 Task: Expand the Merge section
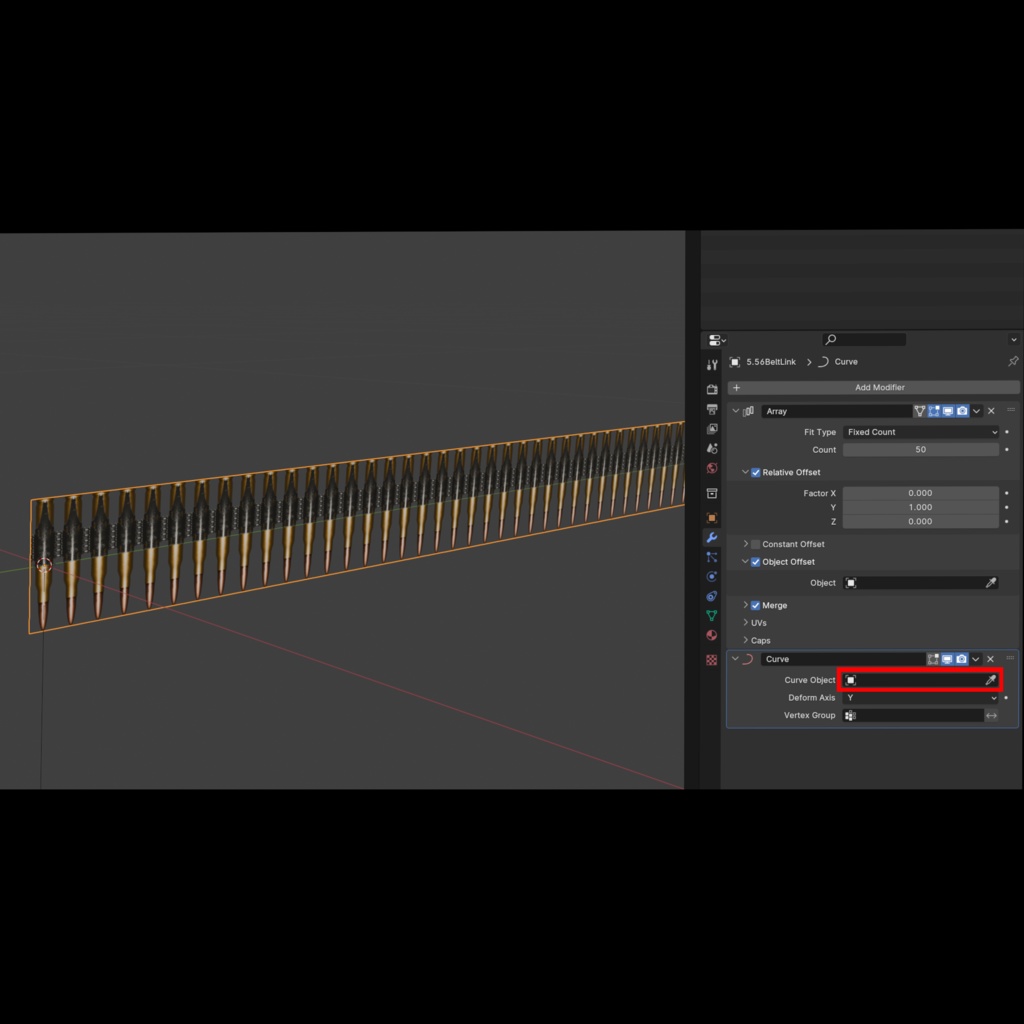pyautogui.click(x=745, y=605)
